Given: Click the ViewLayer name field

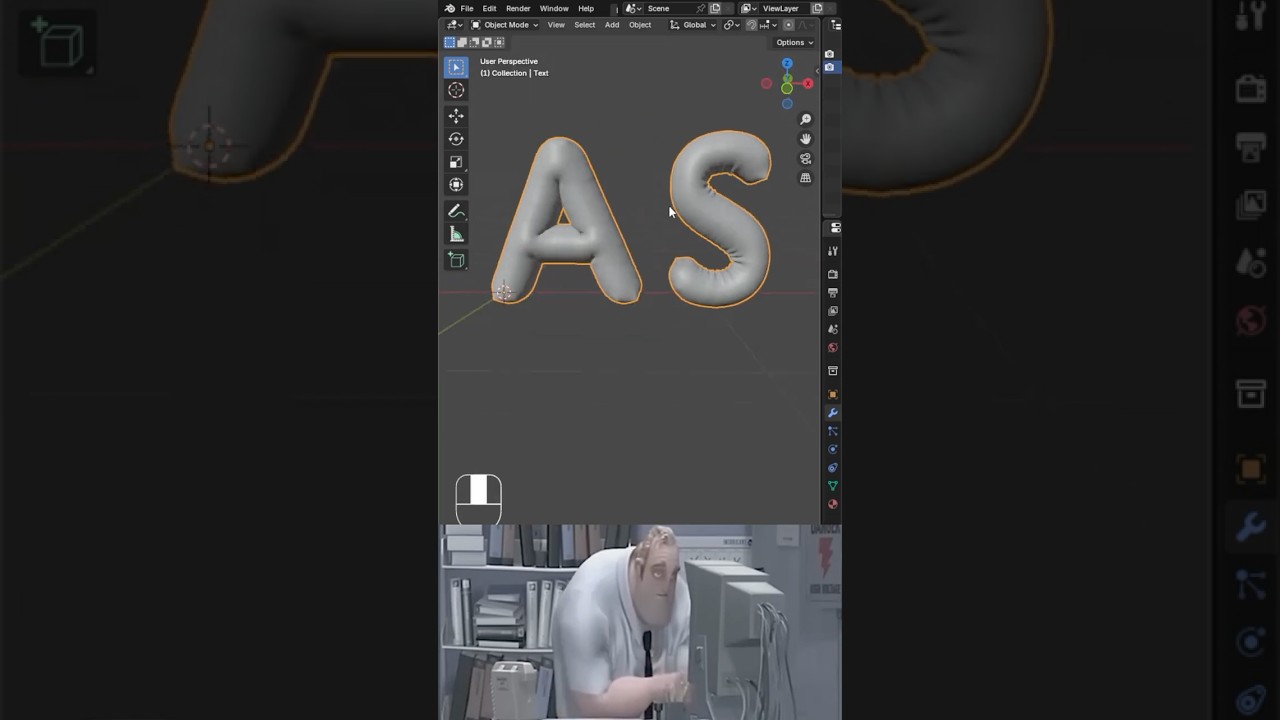Looking at the screenshot, I should click(x=784, y=8).
